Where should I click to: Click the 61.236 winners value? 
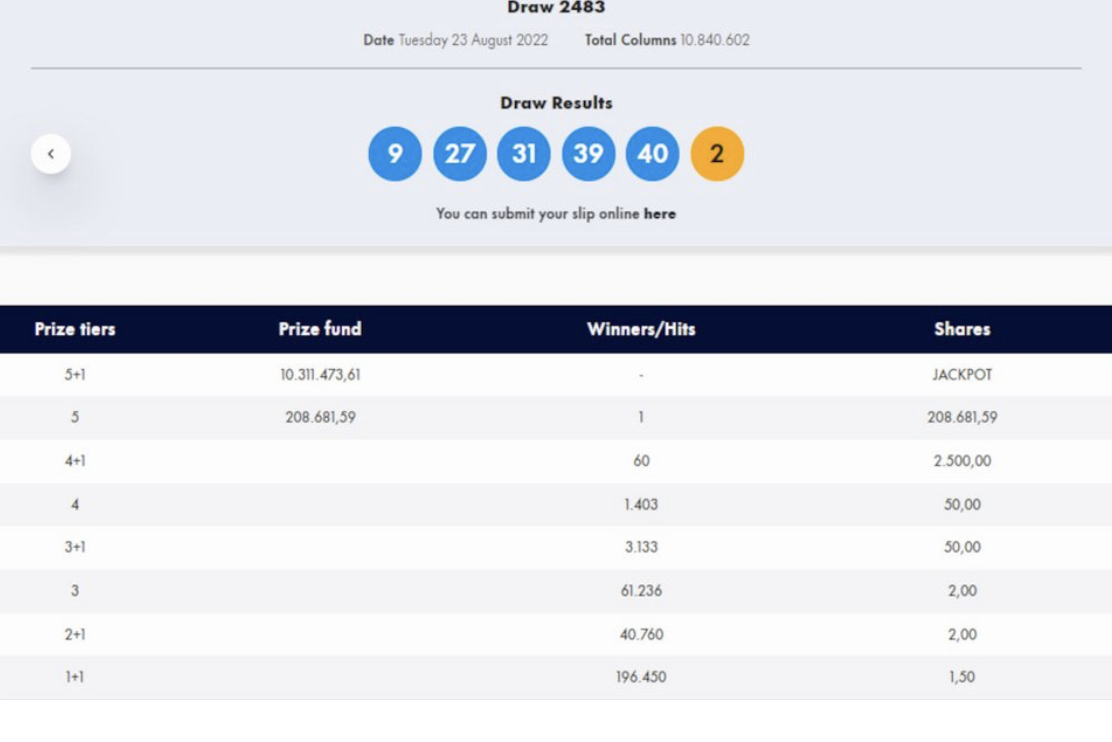click(641, 591)
